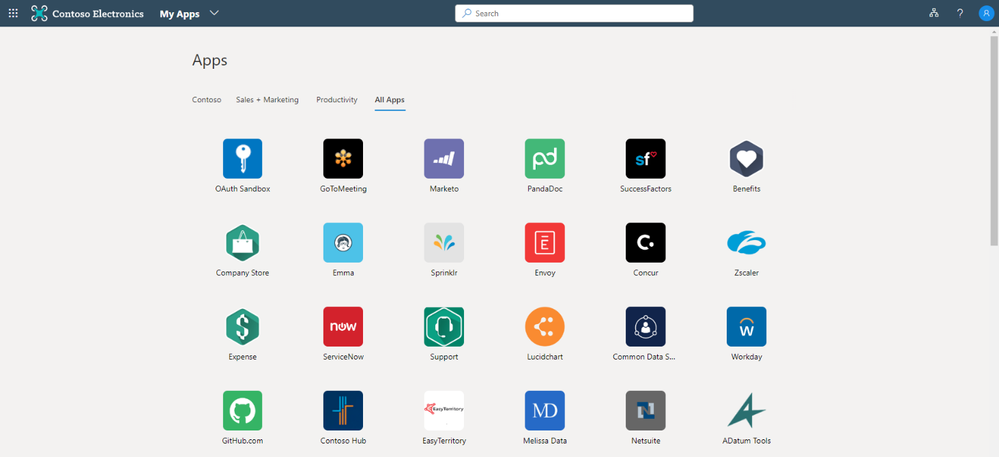999x457 pixels.
Task: Launch the Emma app icon
Action: point(343,243)
